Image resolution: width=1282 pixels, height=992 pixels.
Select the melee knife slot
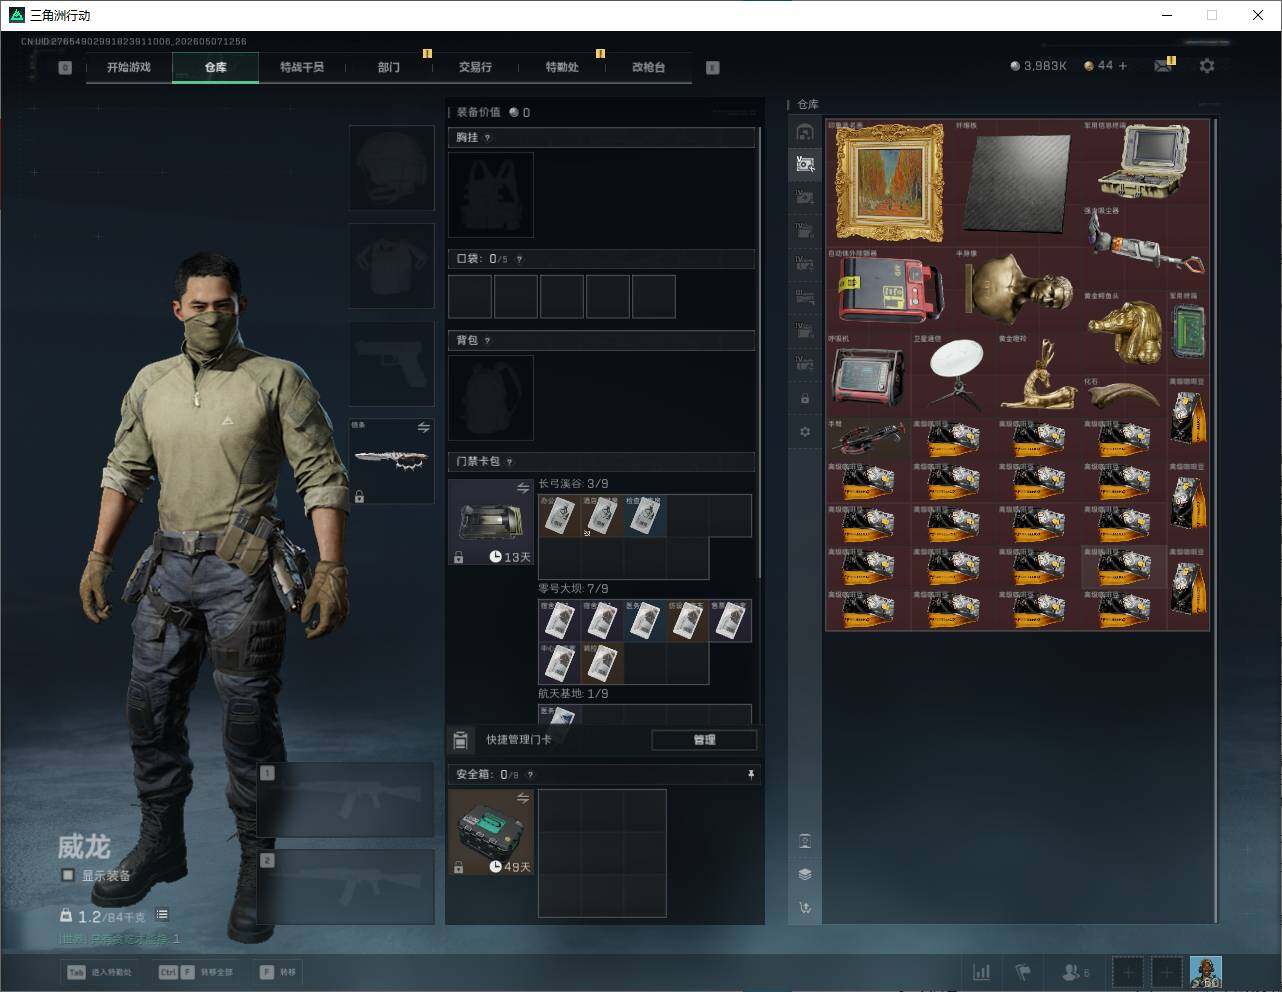(391, 461)
